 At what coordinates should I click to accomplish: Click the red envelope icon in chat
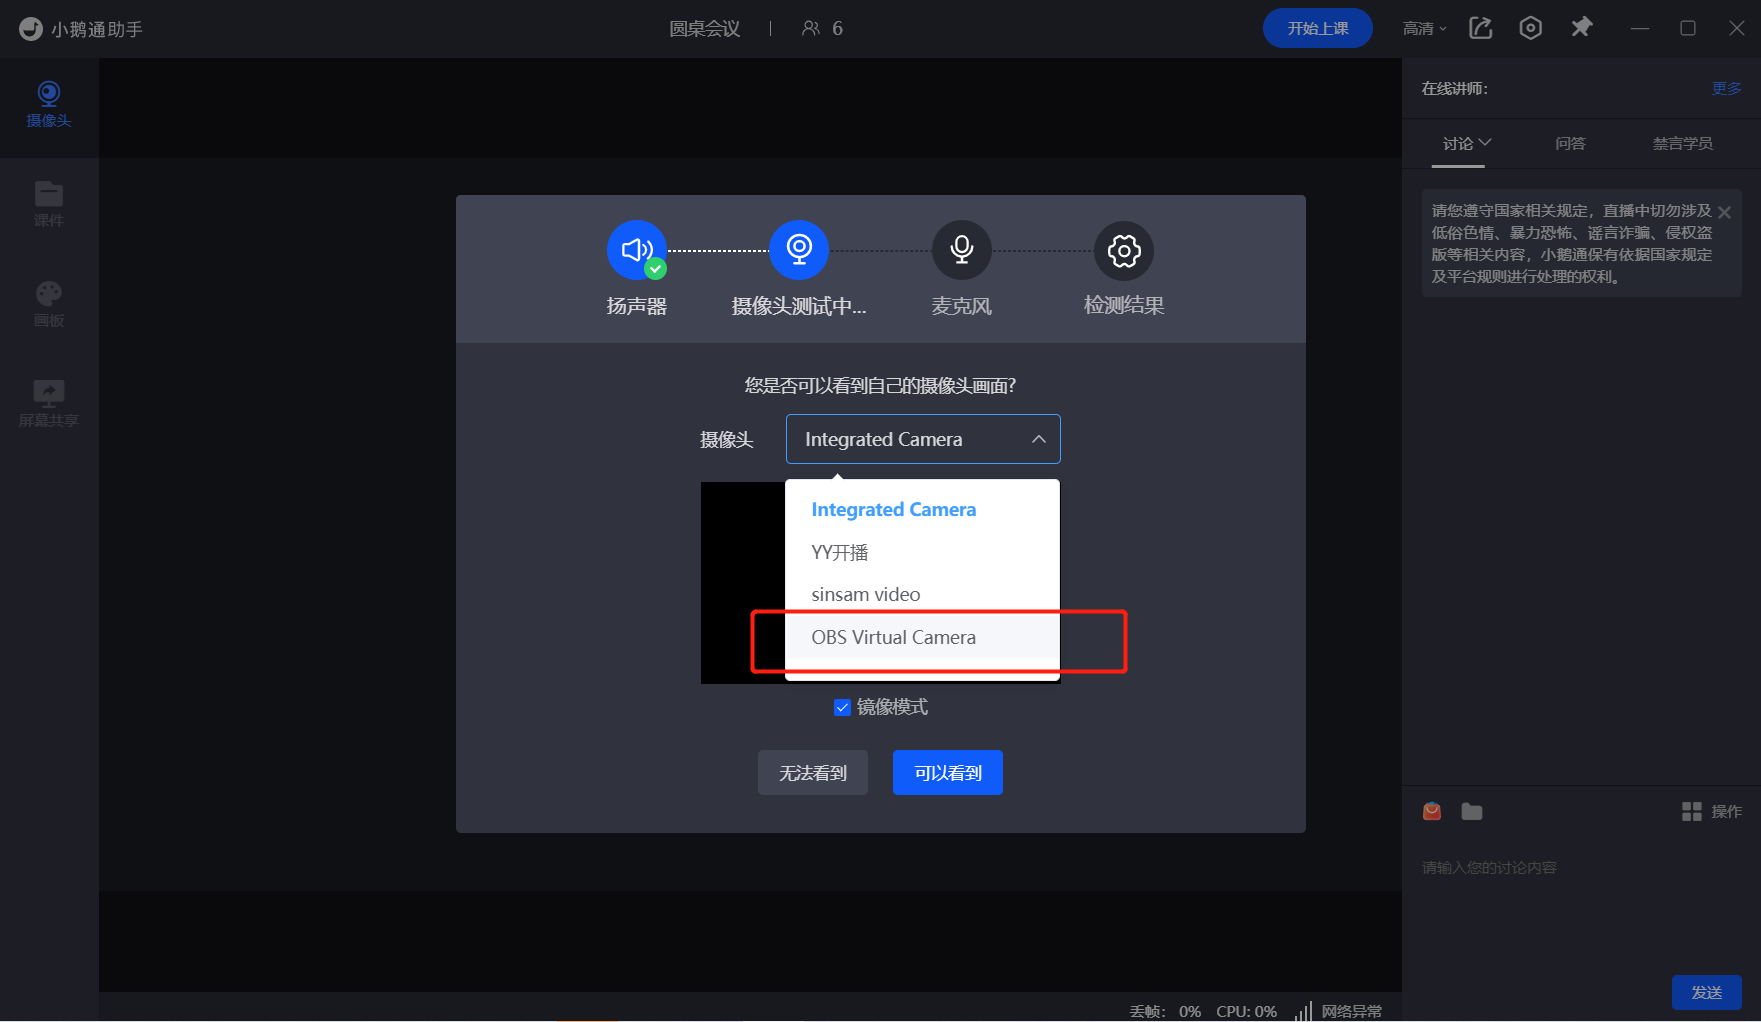click(x=1432, y=811)
